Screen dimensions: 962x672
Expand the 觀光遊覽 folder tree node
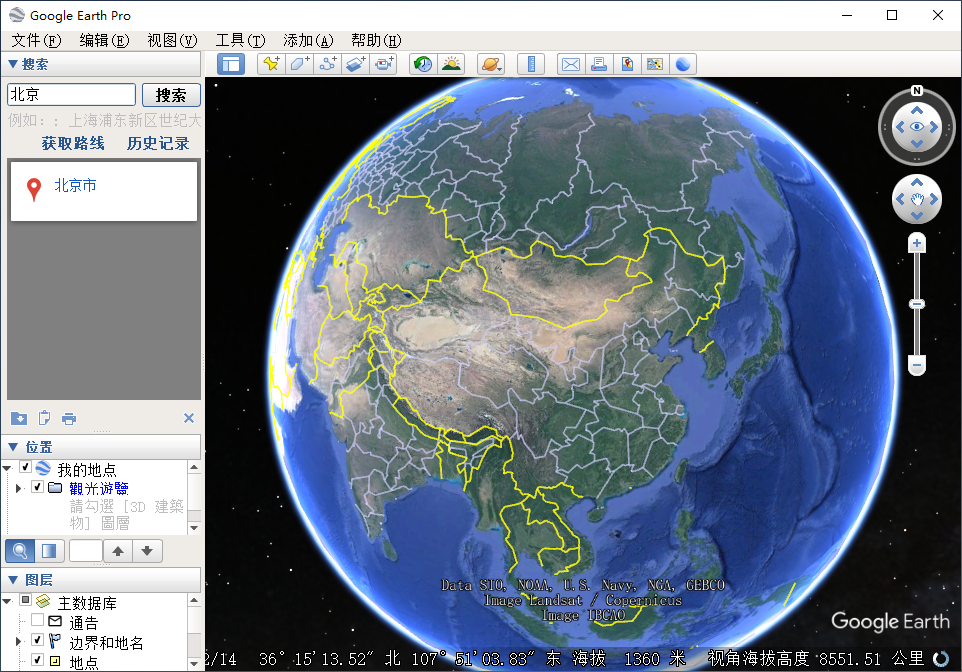coord(18,488)
